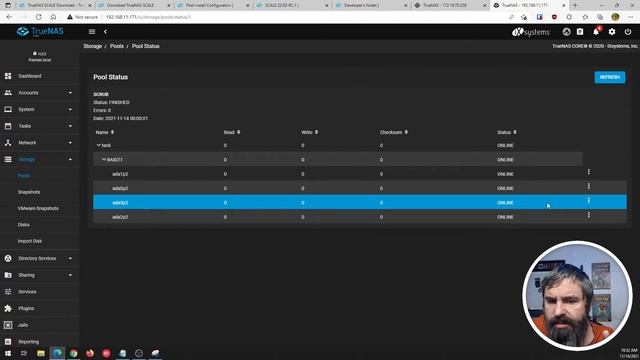Click the Storage breadcrumb link

tap(93, 46)
